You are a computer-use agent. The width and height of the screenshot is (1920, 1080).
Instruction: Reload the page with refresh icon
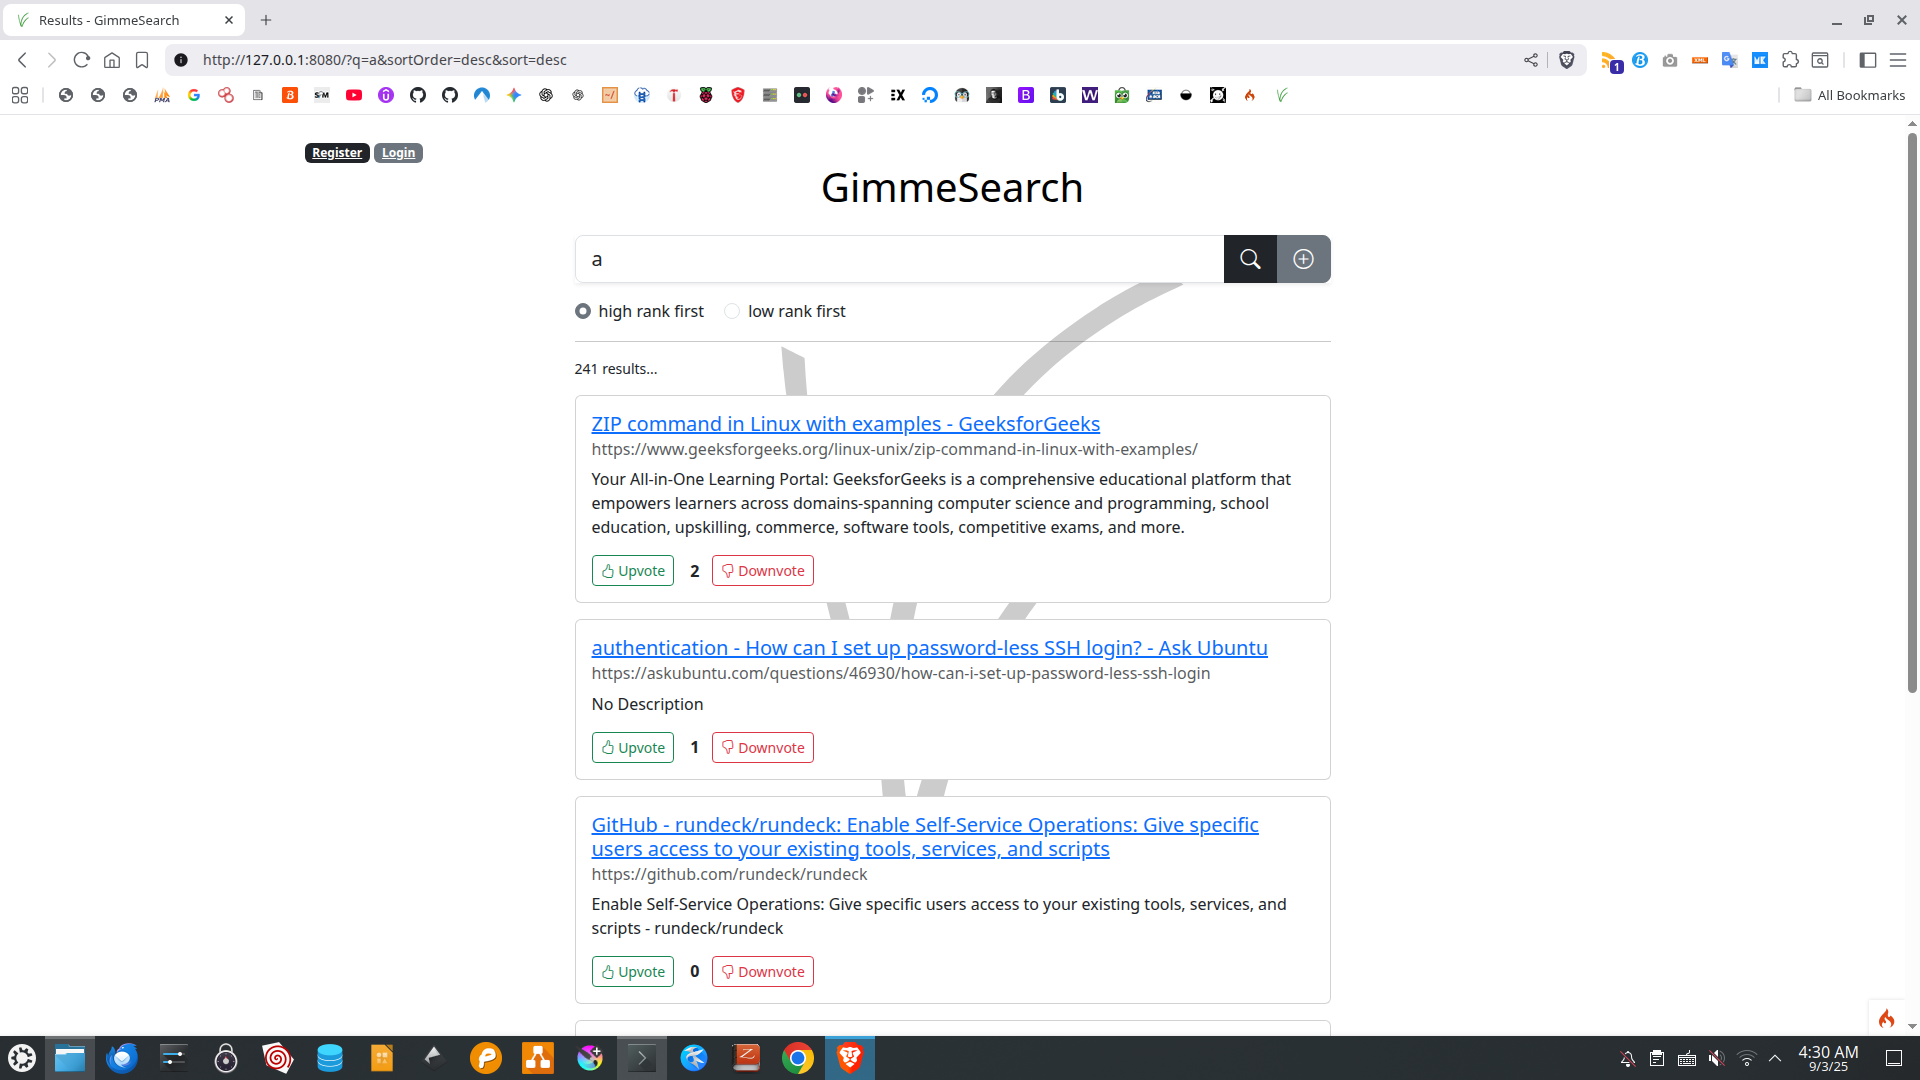(x=82, y=60)
